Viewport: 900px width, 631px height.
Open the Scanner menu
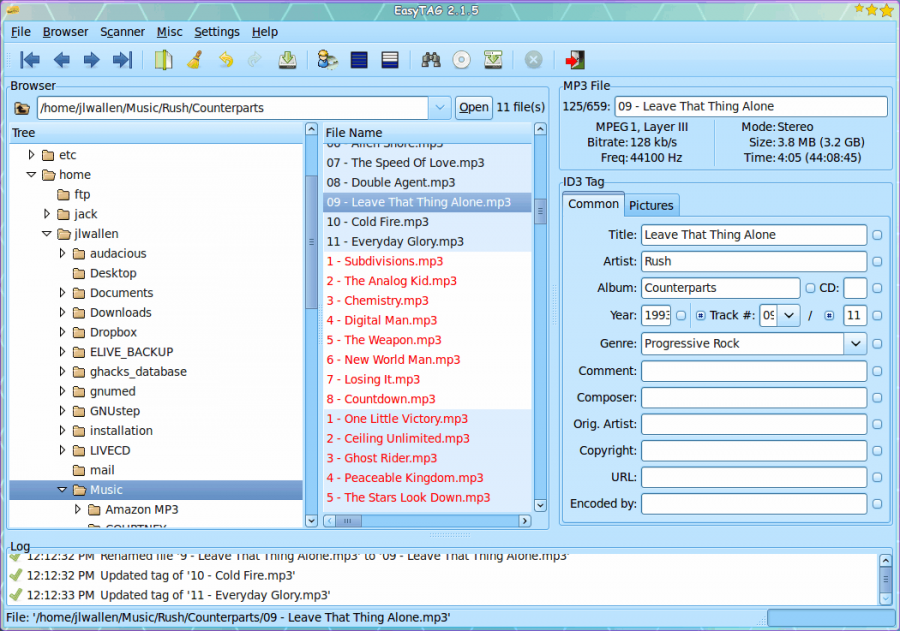coord(122,31)
